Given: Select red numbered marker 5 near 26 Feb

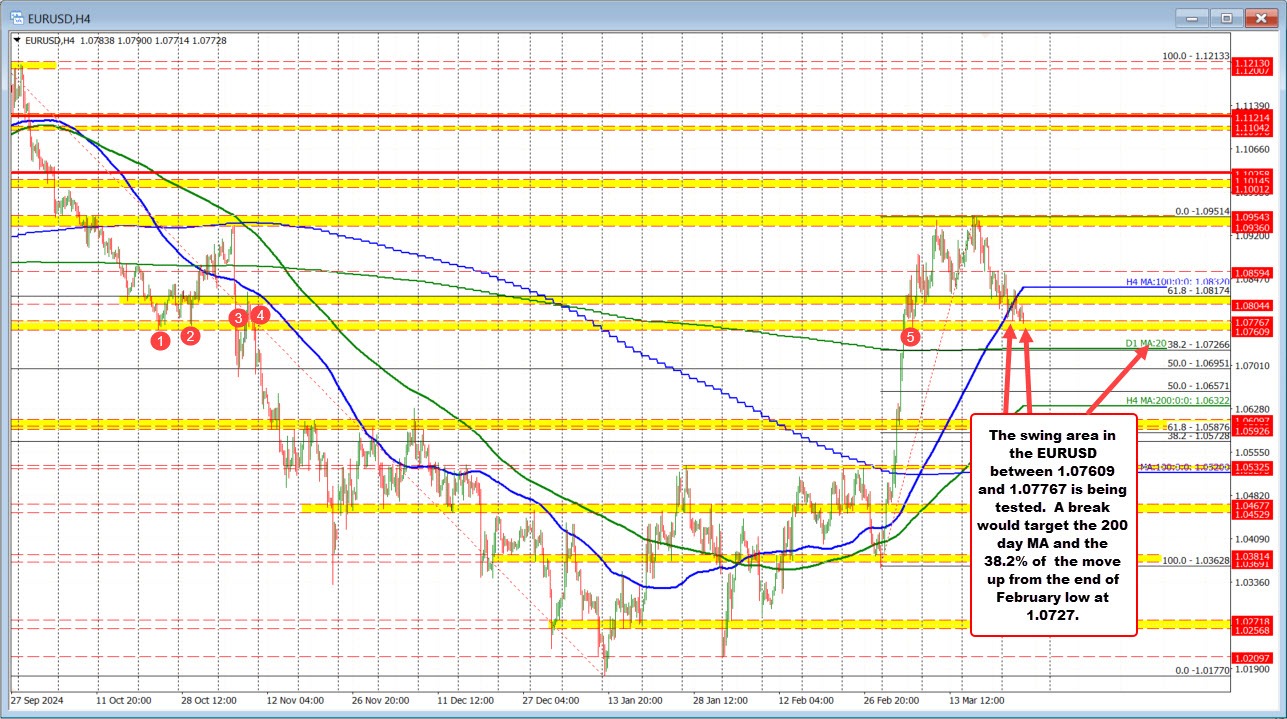Looking at the screenshot, I should coord(910,338).
